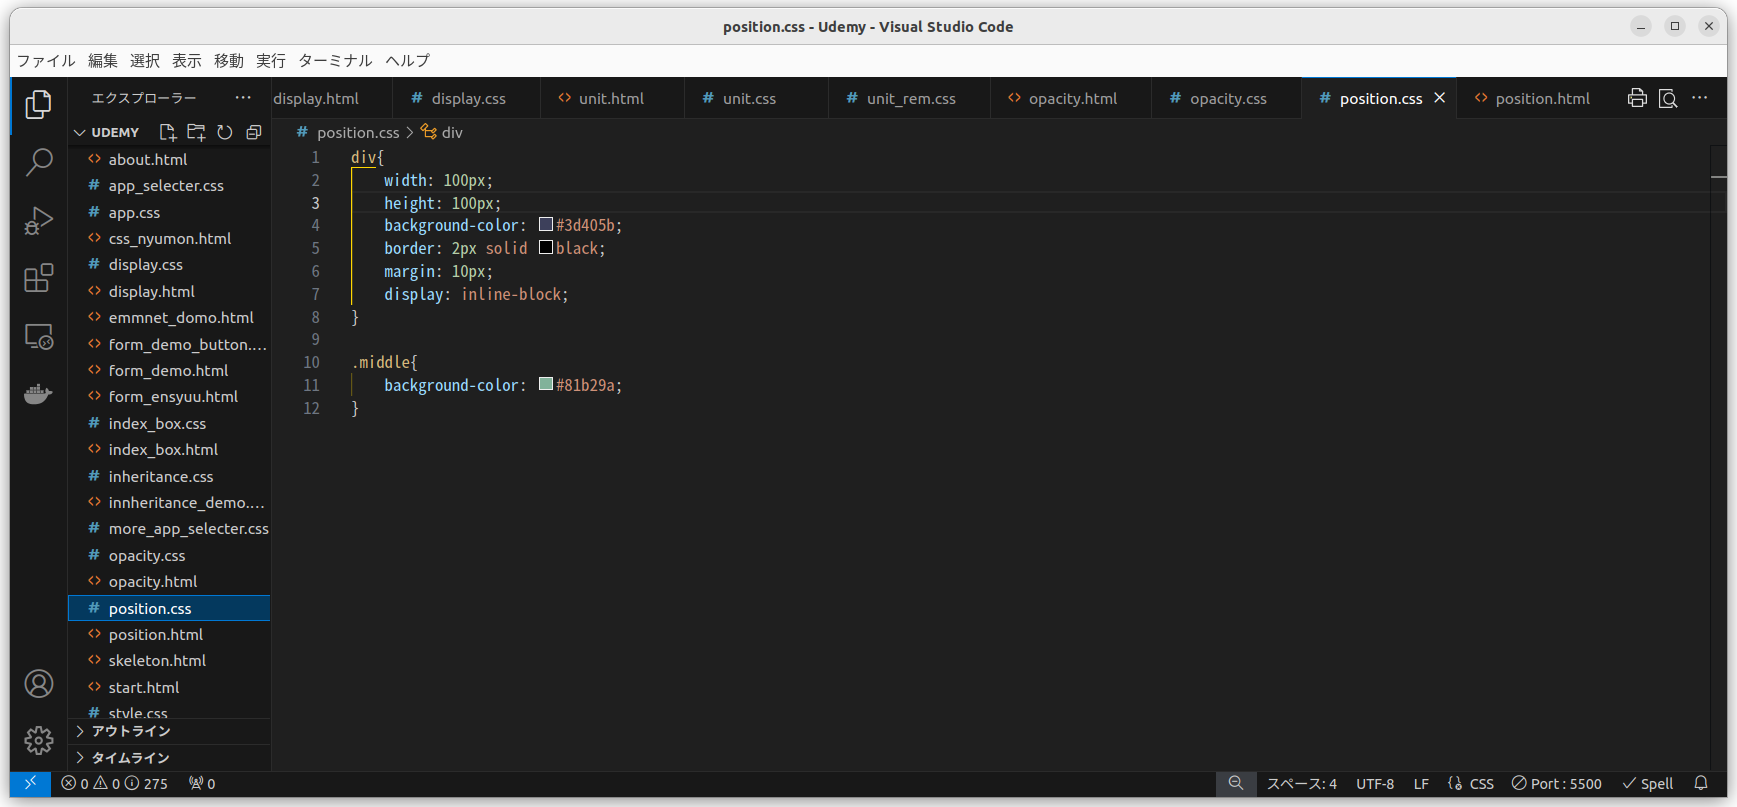Switch to the unit.html tab
The width and height of the screenshot is (1737, 807).
tap(611, 98)
